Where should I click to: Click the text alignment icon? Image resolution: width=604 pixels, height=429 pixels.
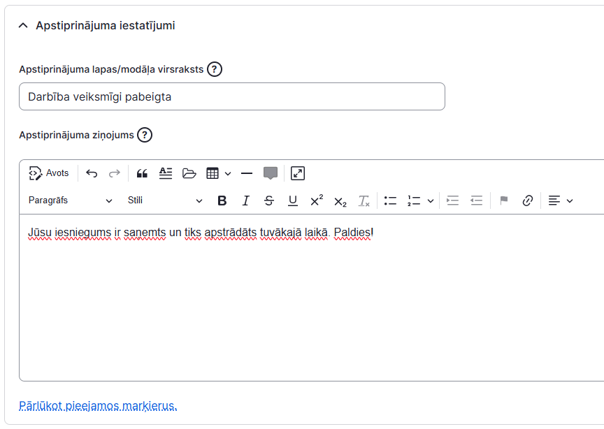click(554, 201)
